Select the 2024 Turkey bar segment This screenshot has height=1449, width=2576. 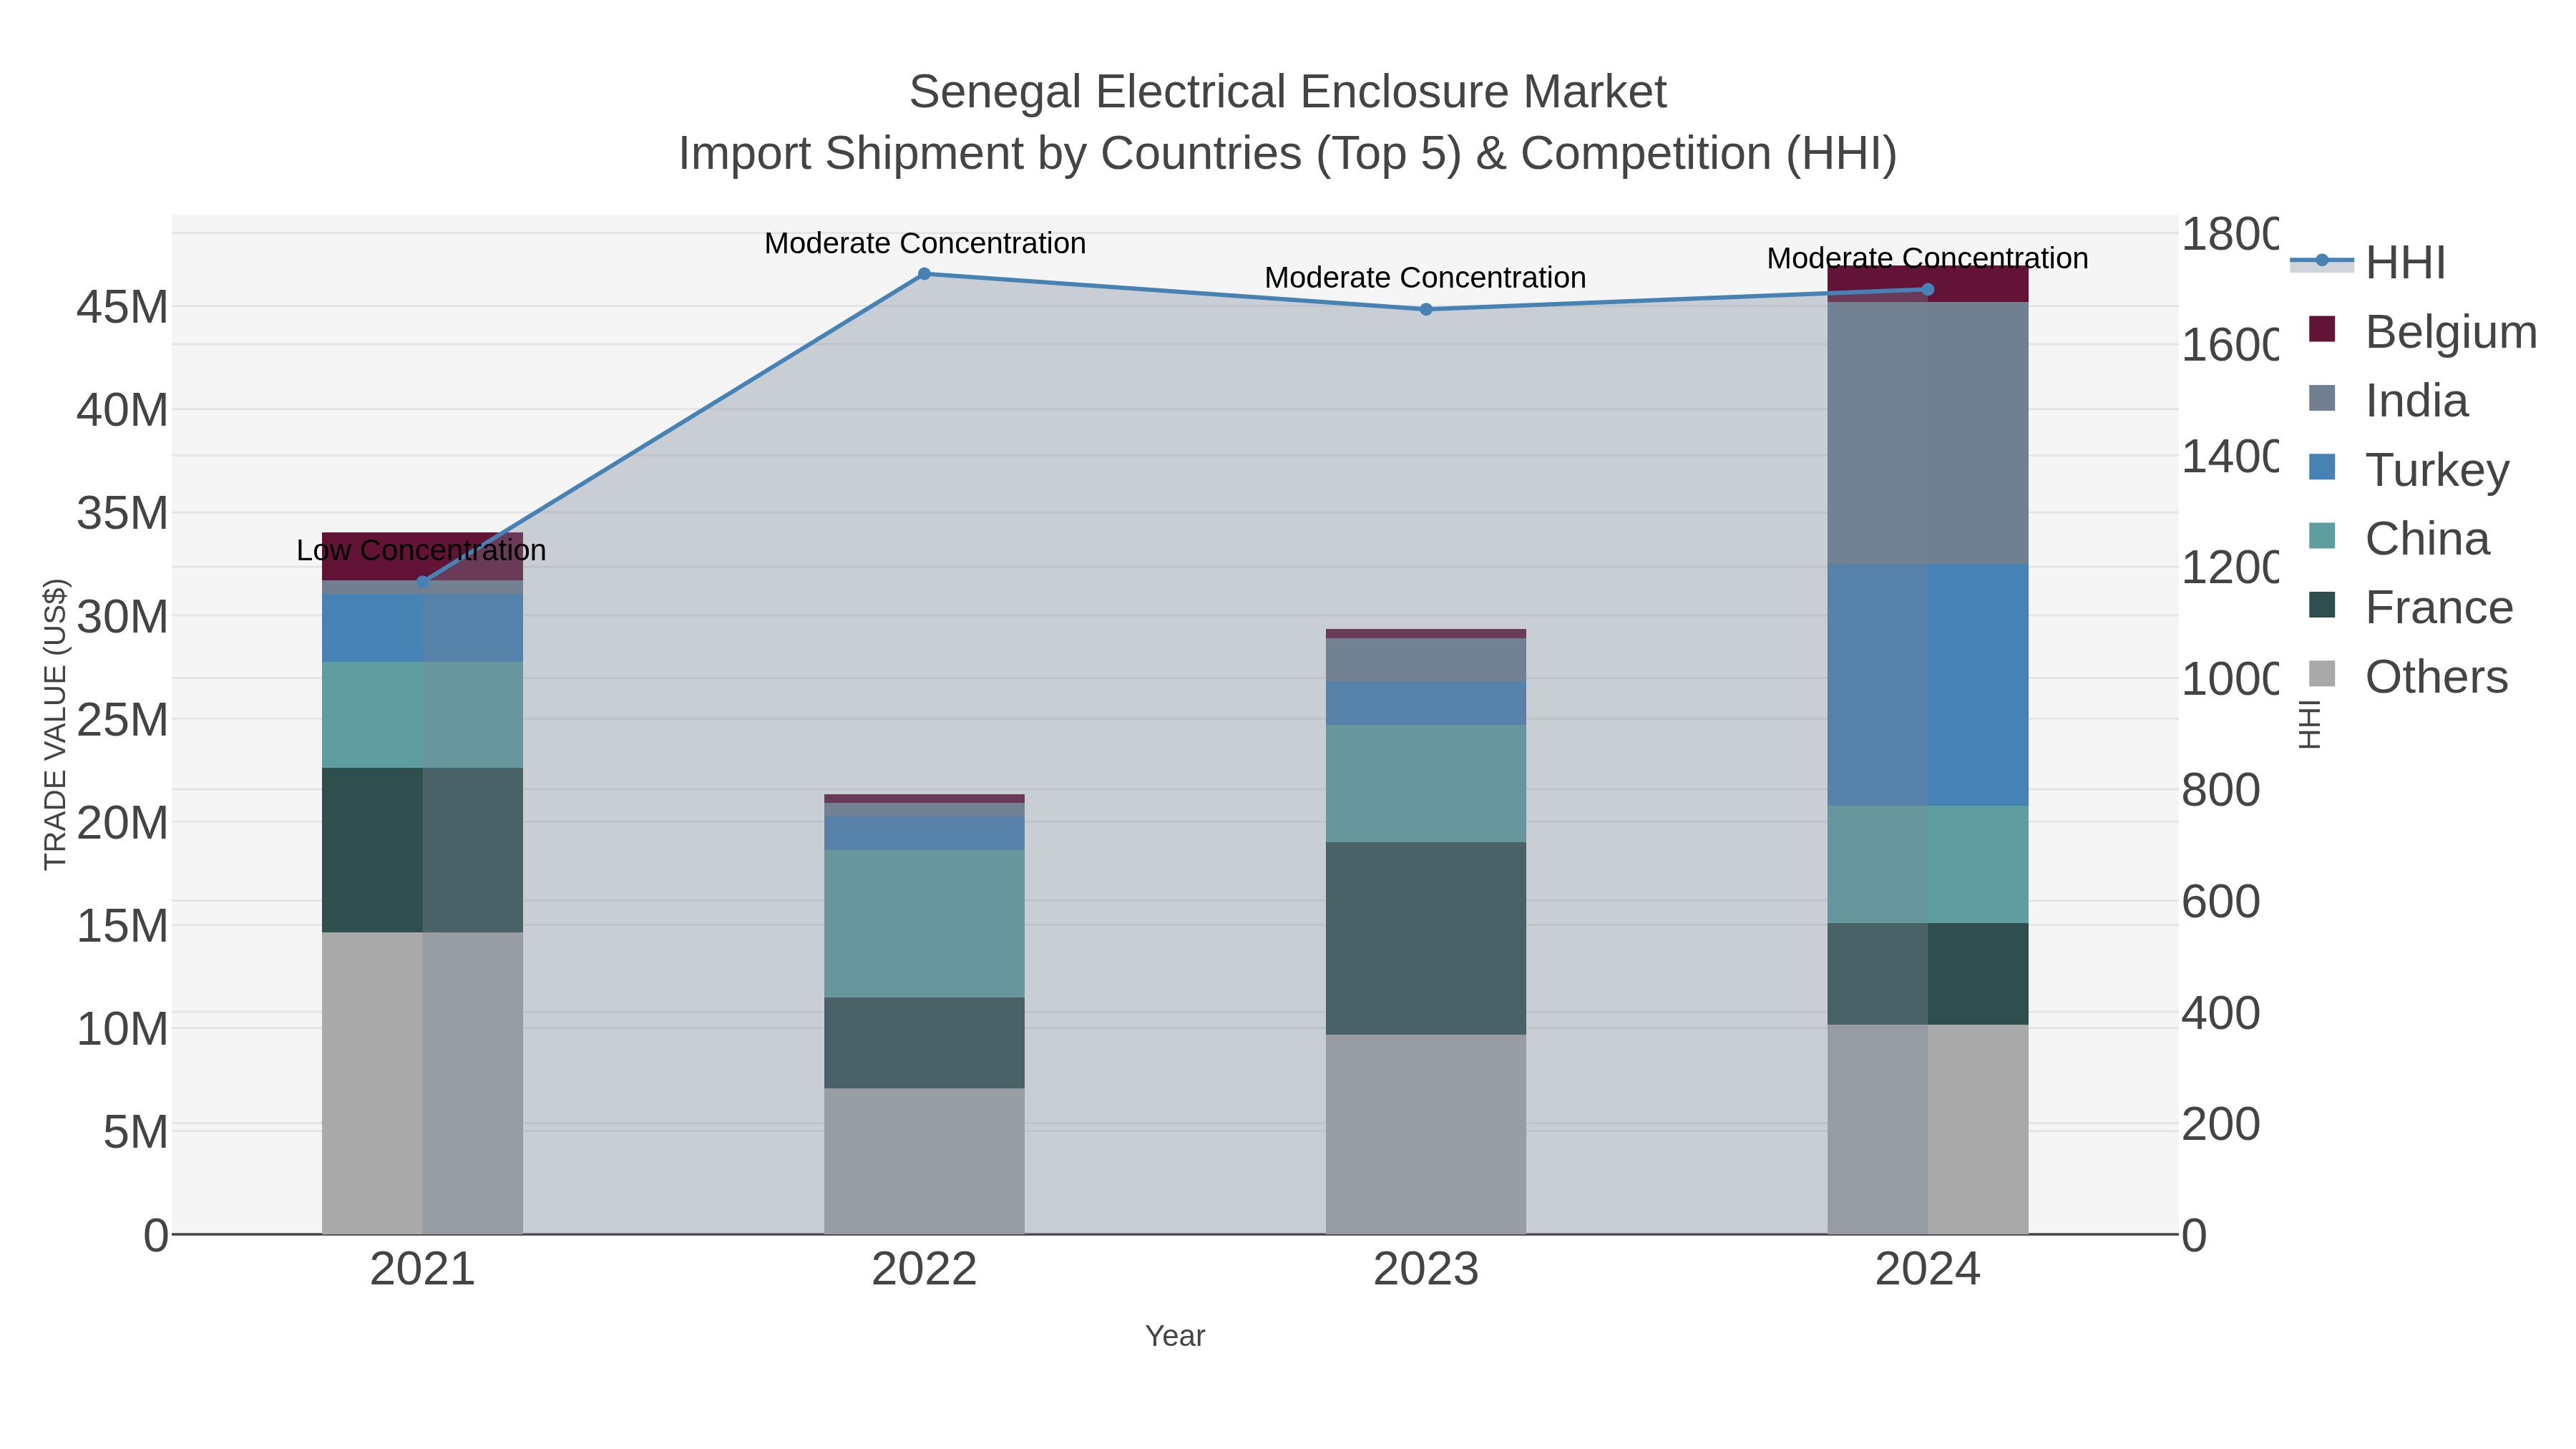tap(1928, 685)
